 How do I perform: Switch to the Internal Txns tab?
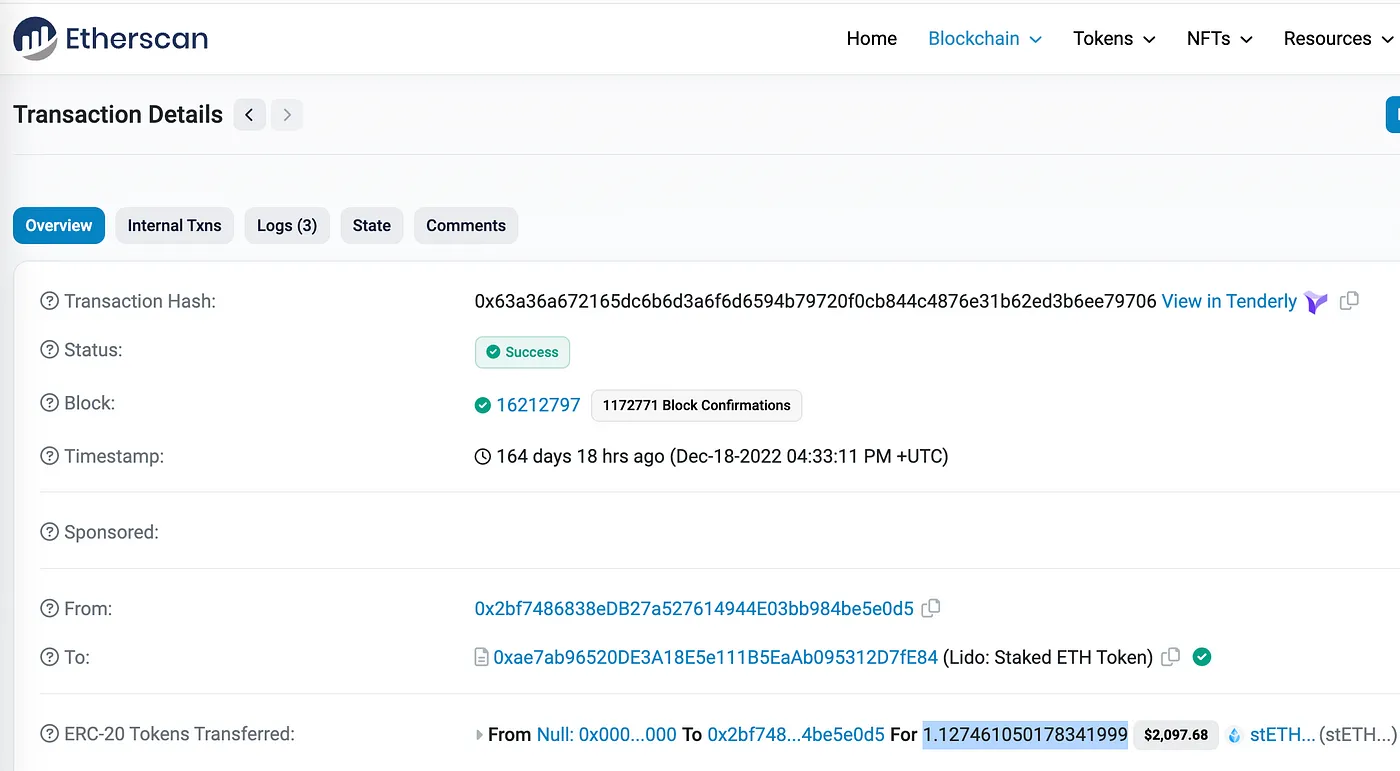174,225
